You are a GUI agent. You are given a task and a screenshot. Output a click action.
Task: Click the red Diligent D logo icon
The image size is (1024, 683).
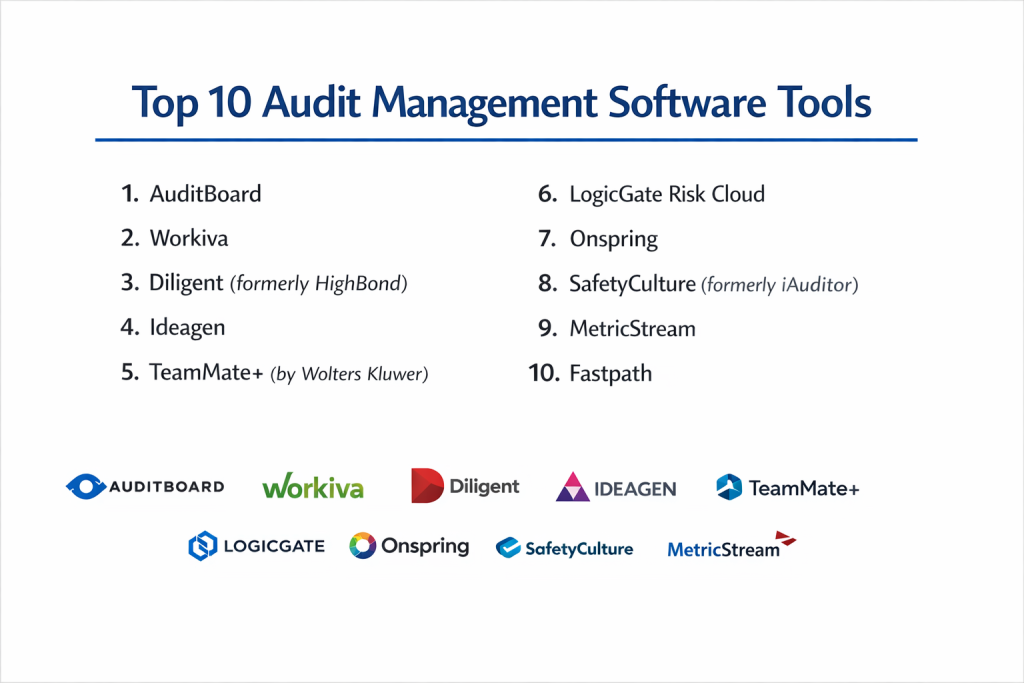(427, 486)
